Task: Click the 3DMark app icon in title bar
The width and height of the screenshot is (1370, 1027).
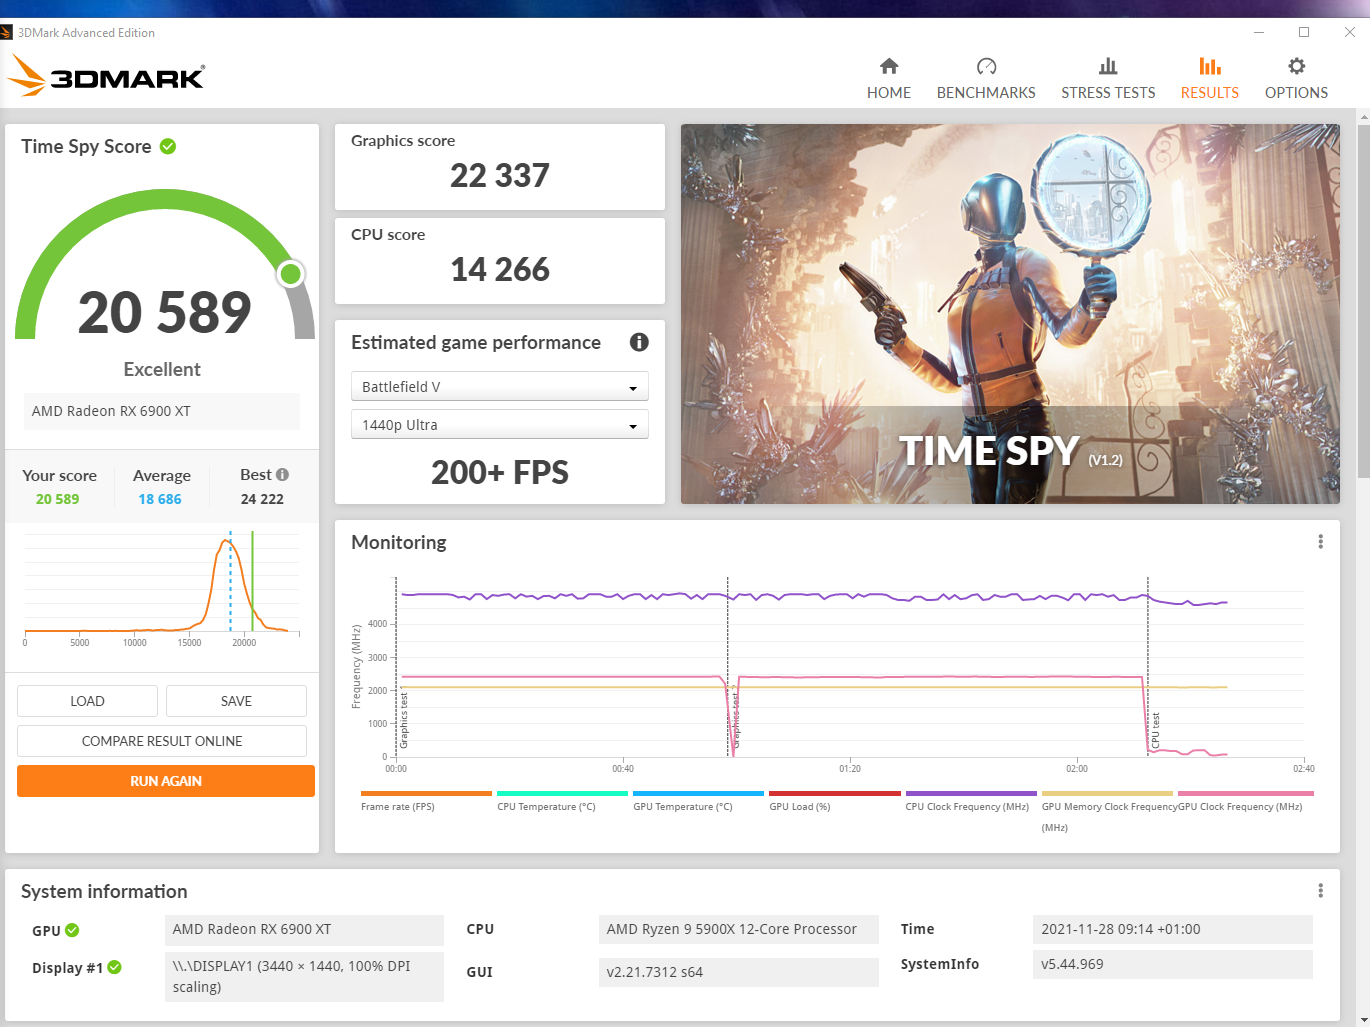Action: (x=6, y=32)
